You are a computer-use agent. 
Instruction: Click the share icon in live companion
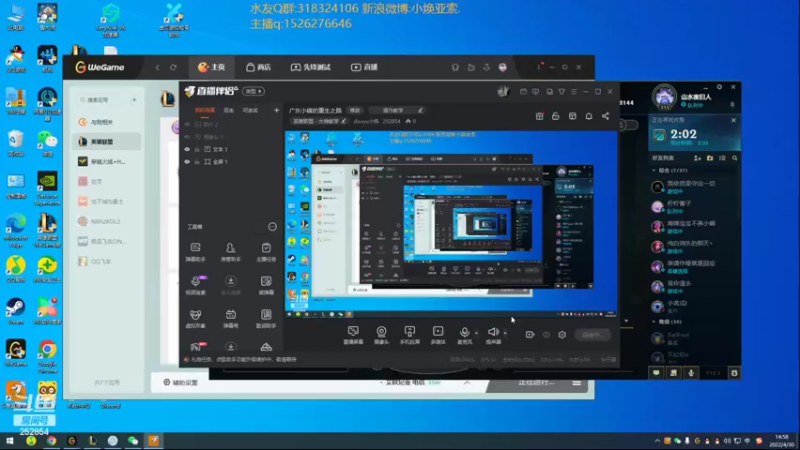605,116
